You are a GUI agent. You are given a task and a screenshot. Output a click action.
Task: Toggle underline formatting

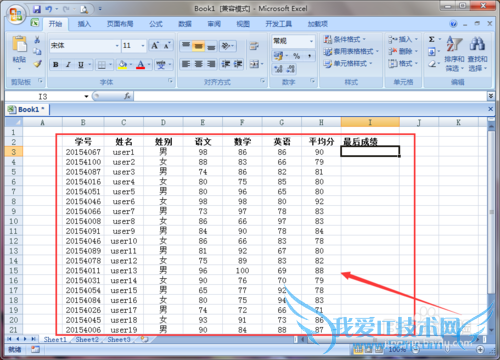click(x=81, y=65)
